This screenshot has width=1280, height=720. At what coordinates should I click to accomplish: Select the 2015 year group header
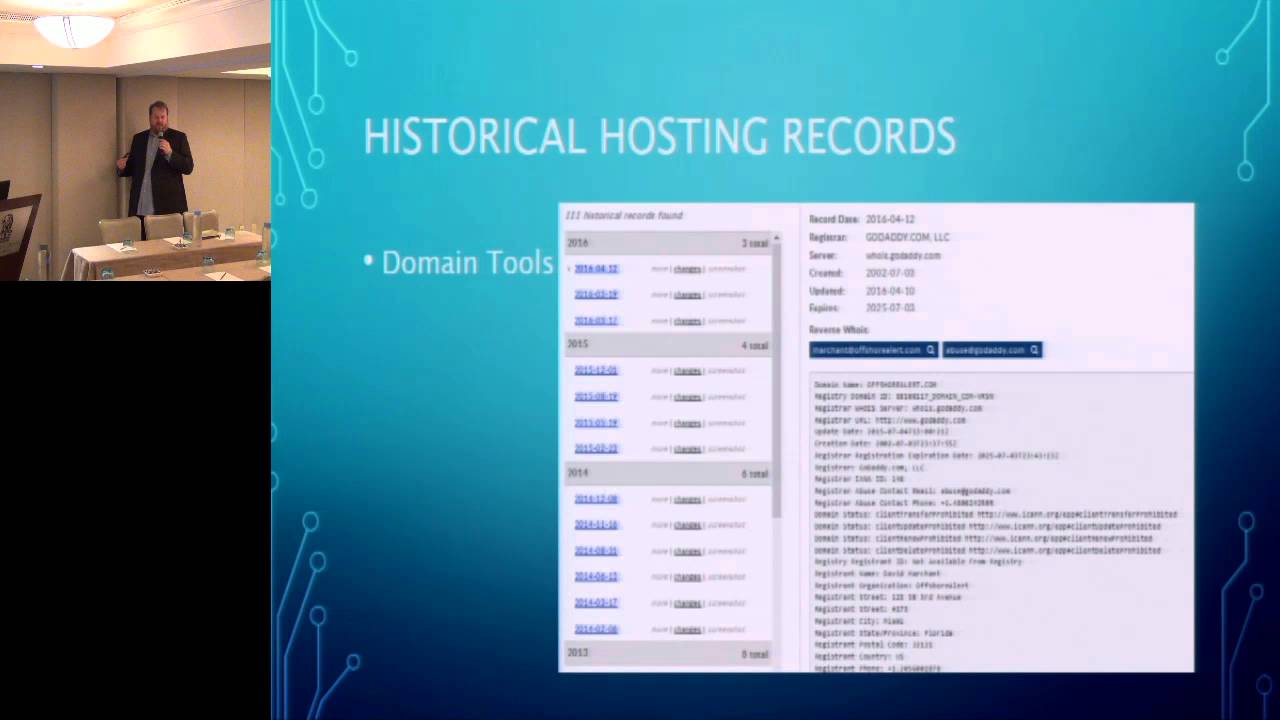[667, 345]
